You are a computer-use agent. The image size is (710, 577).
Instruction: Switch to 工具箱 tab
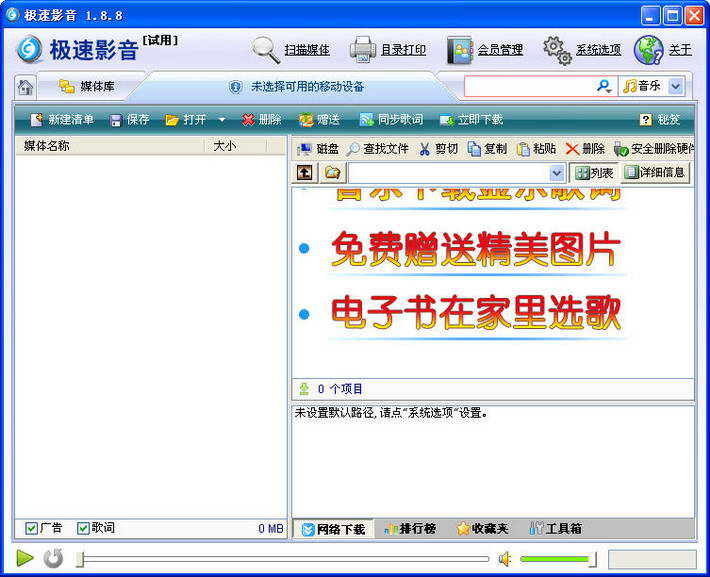[x=556, y=529]
